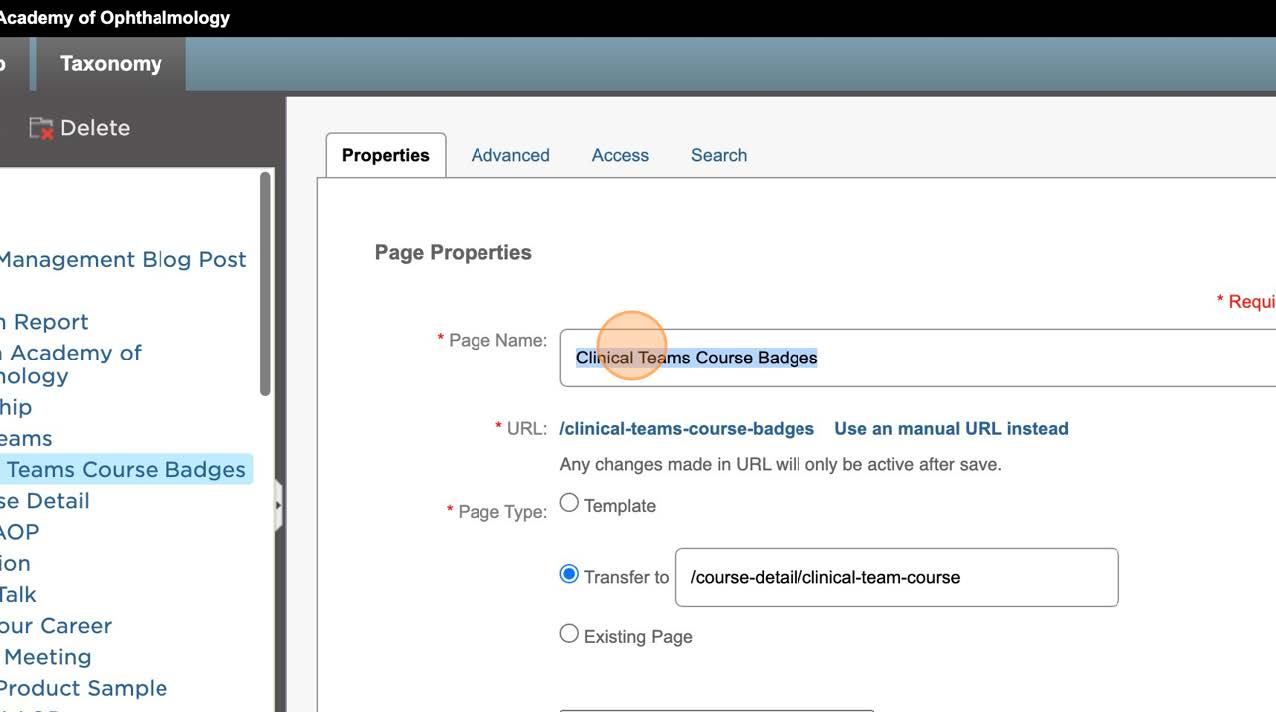The image size is (1276, 712).
Task: Click the /clinical-teams-course-badges URL link
Action: [x=687, y=428]
